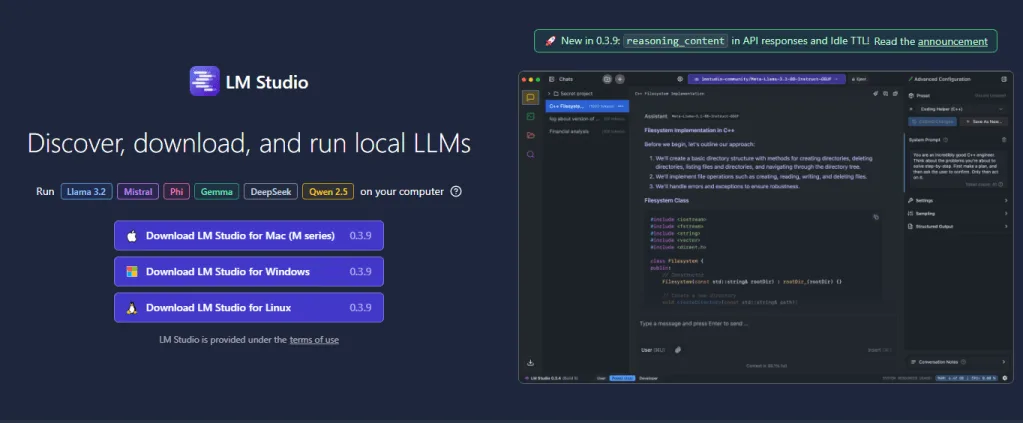Switch to Power User mode in status bar
Screen dimensions: 1023x423
click(622, 378)
